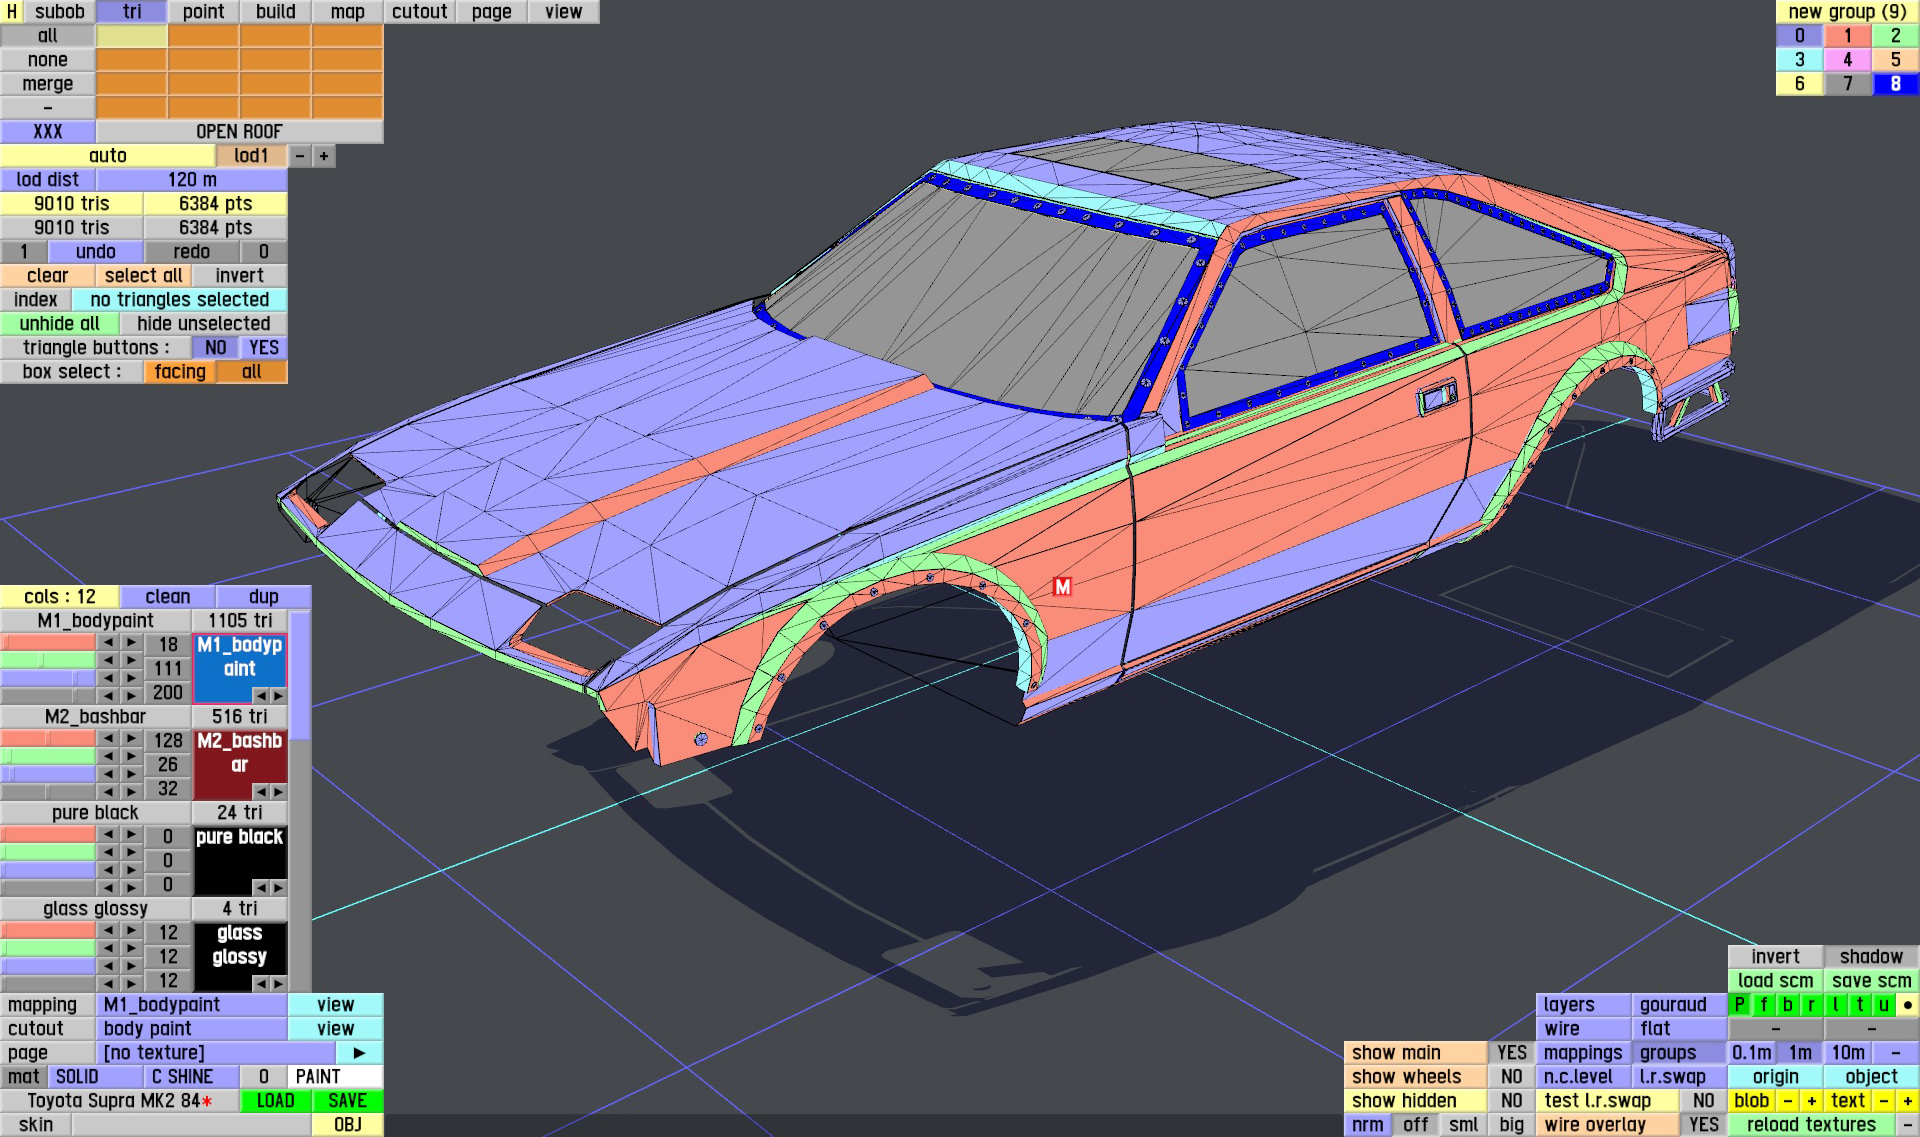Select group number 4
This screenshot has width=1920, height=1137.
click(1847, 60)
